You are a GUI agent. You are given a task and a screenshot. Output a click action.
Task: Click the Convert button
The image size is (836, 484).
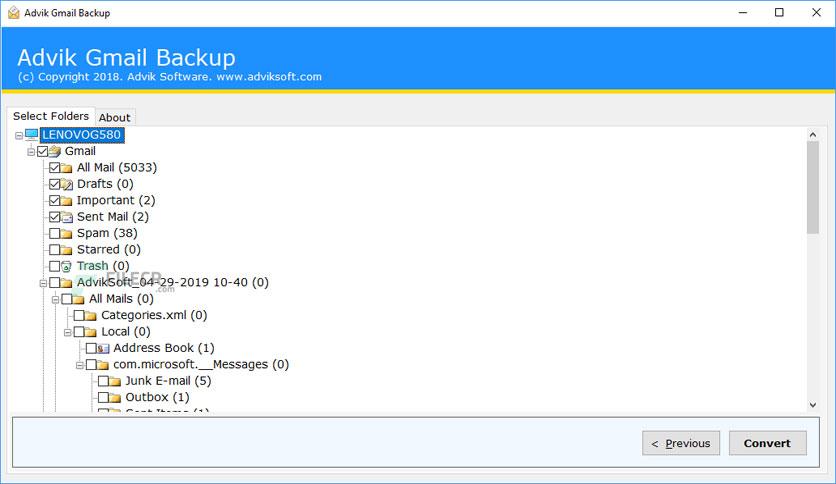click(767, 443)
